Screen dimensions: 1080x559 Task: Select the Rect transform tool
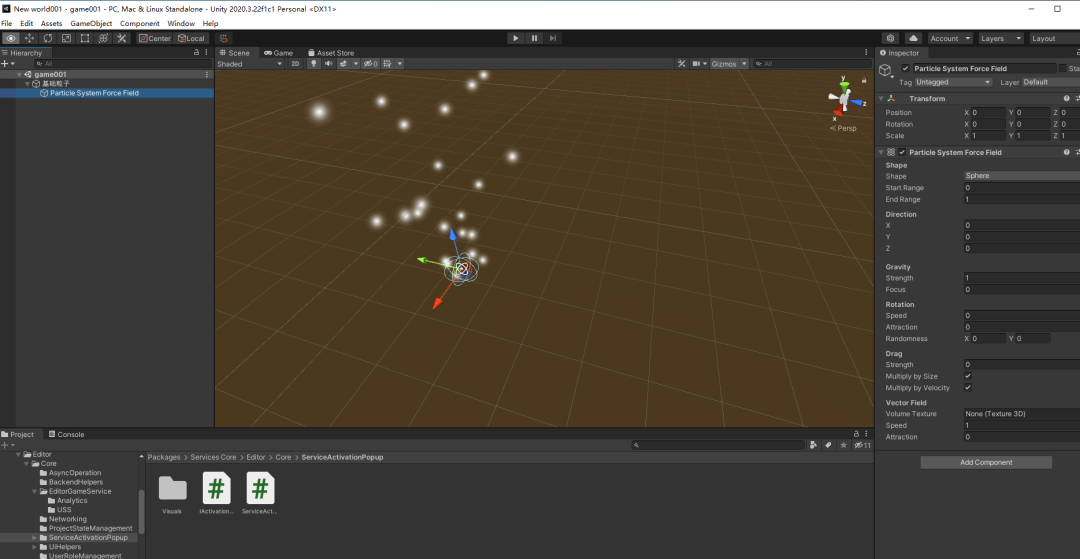coord(85,39)
